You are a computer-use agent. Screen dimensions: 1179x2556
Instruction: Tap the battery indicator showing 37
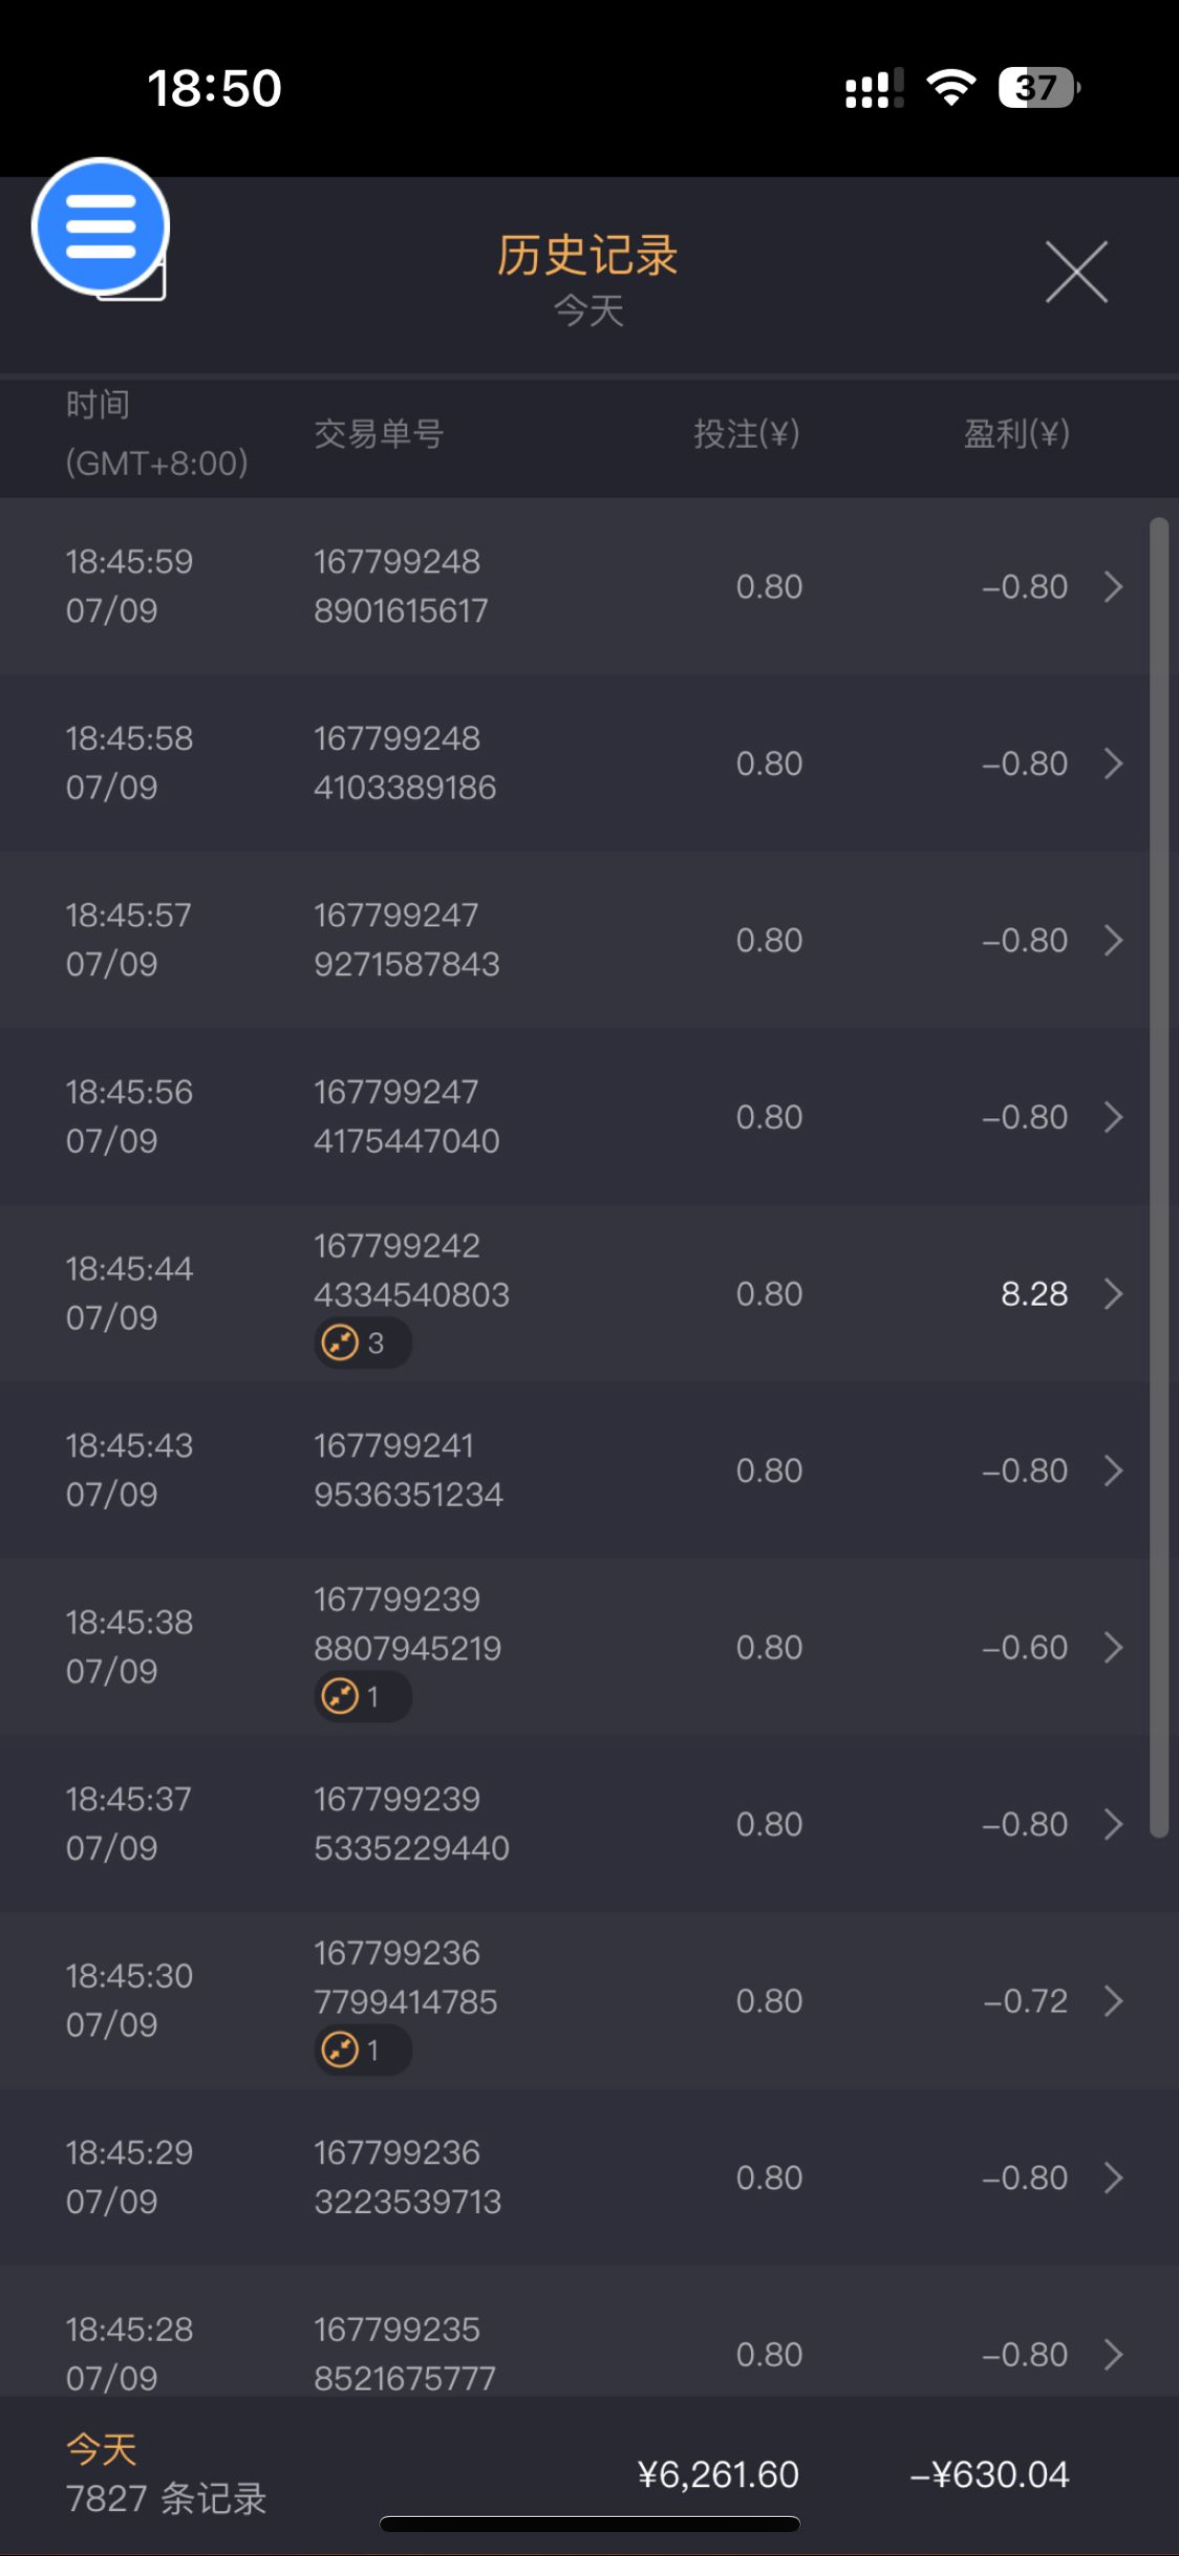pos(1038,88)
